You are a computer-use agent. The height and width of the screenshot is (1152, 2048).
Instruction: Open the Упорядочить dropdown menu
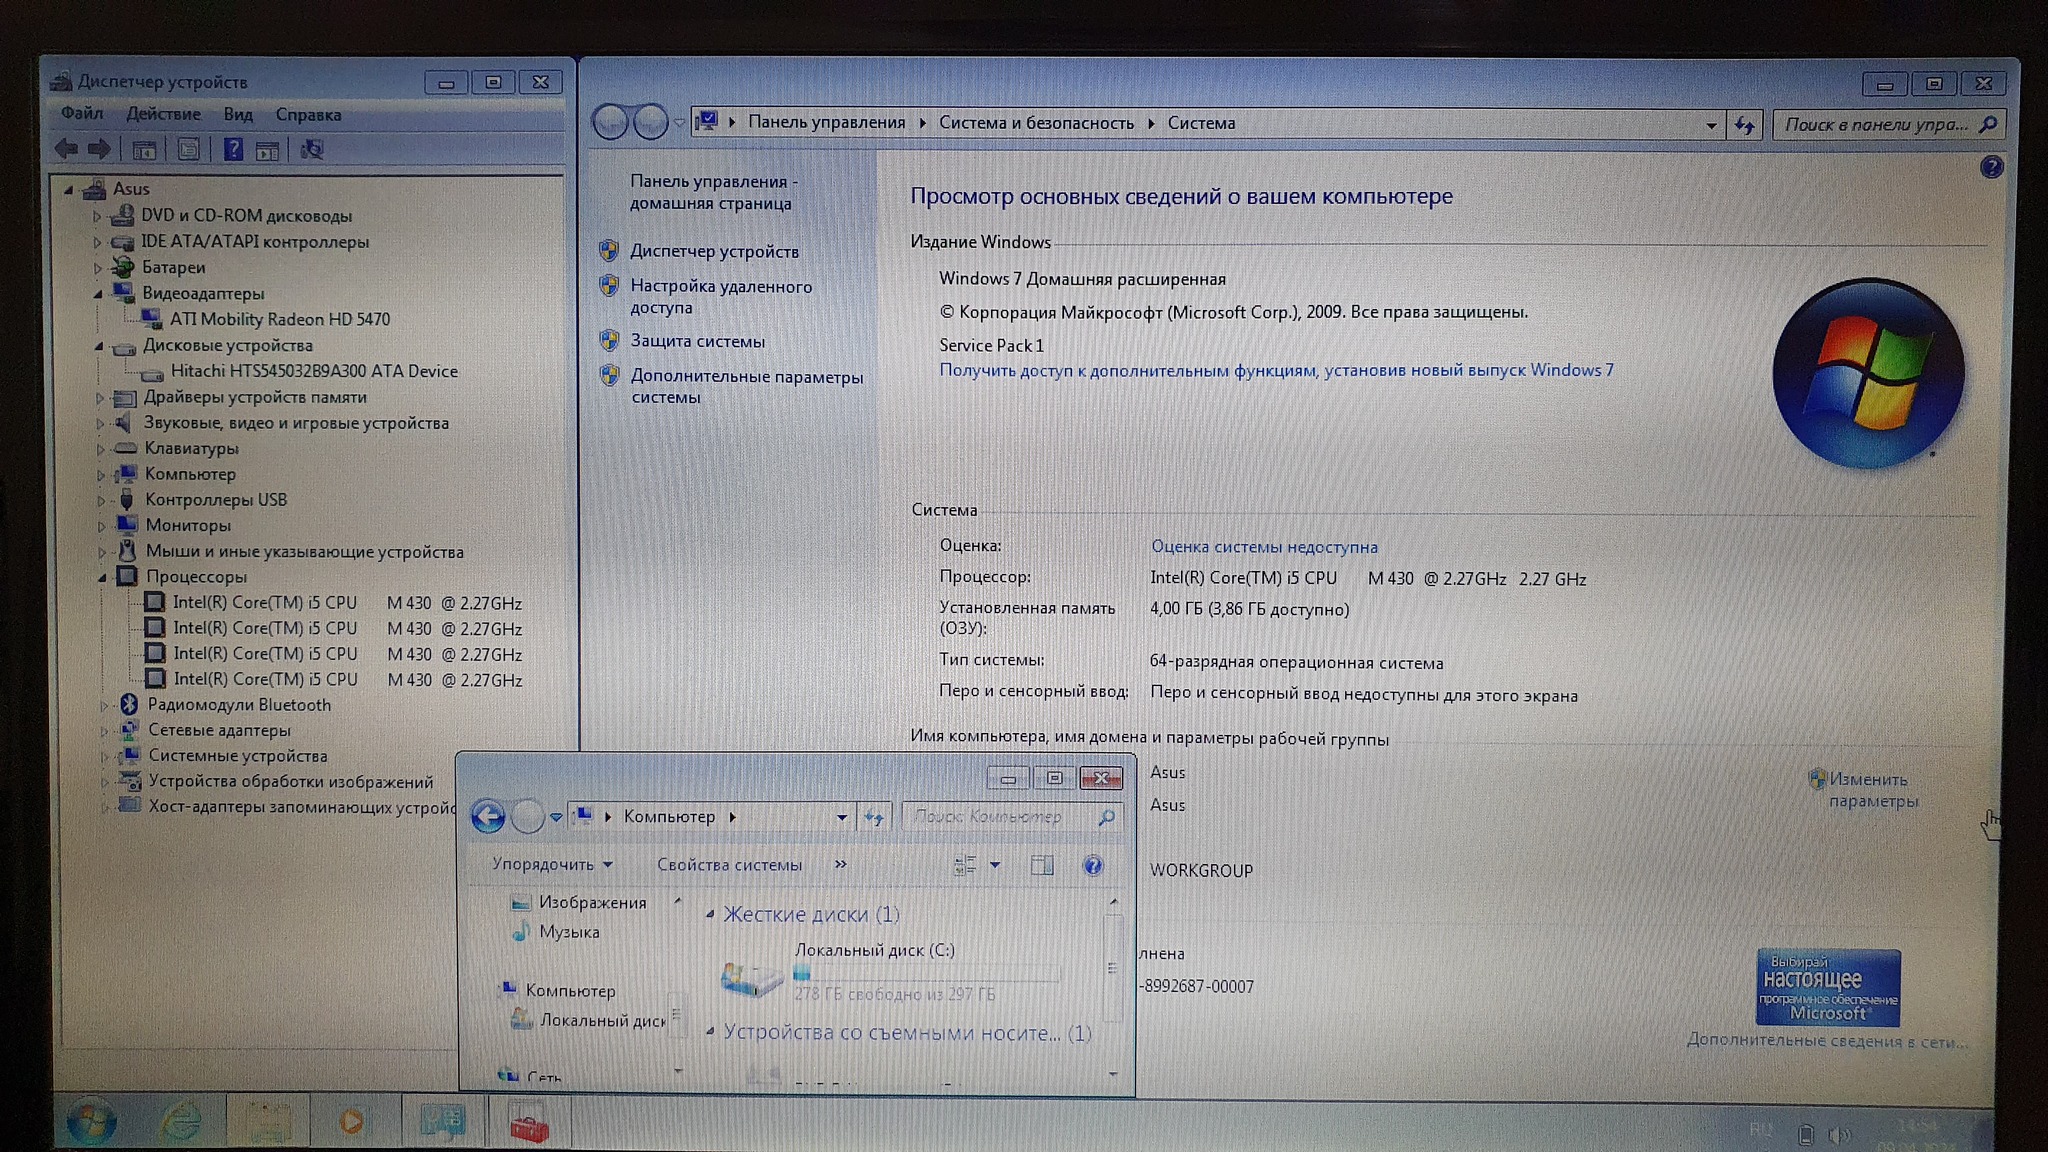pos(551,864)
